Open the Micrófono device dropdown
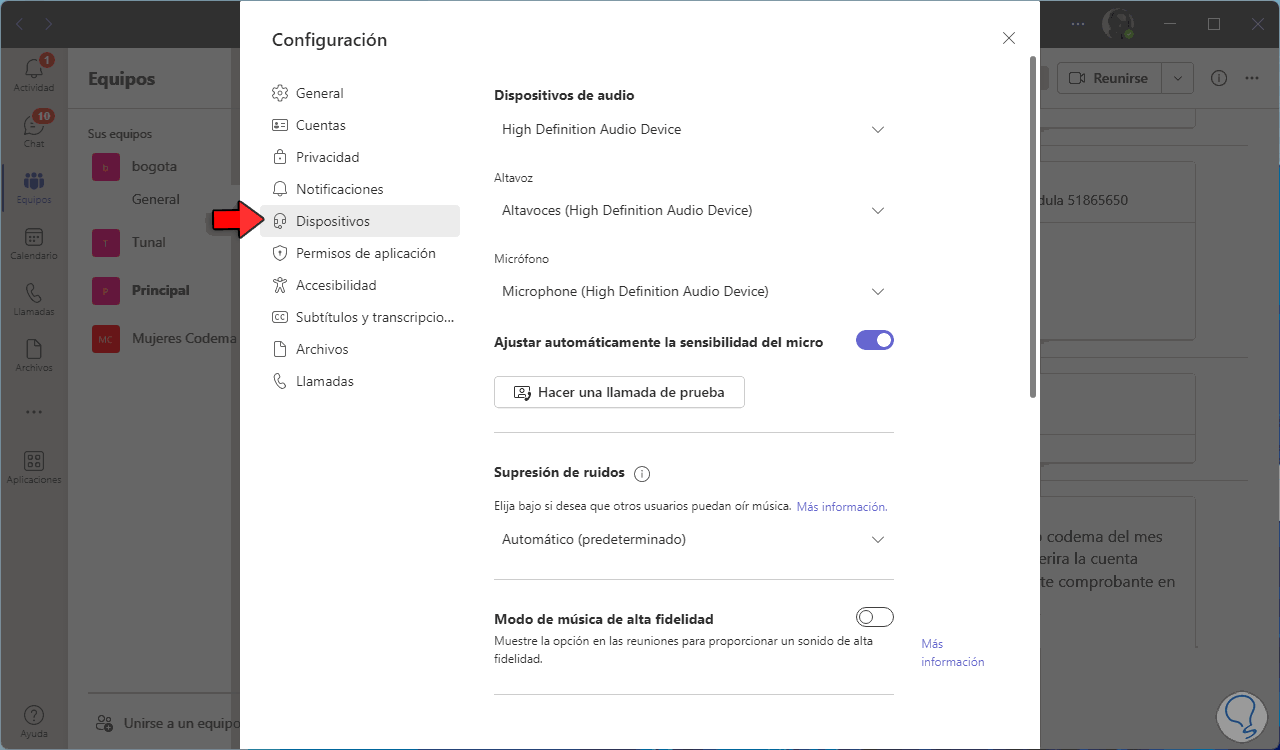The height and width of the screenshot is (750, 1280). point(693,292)
